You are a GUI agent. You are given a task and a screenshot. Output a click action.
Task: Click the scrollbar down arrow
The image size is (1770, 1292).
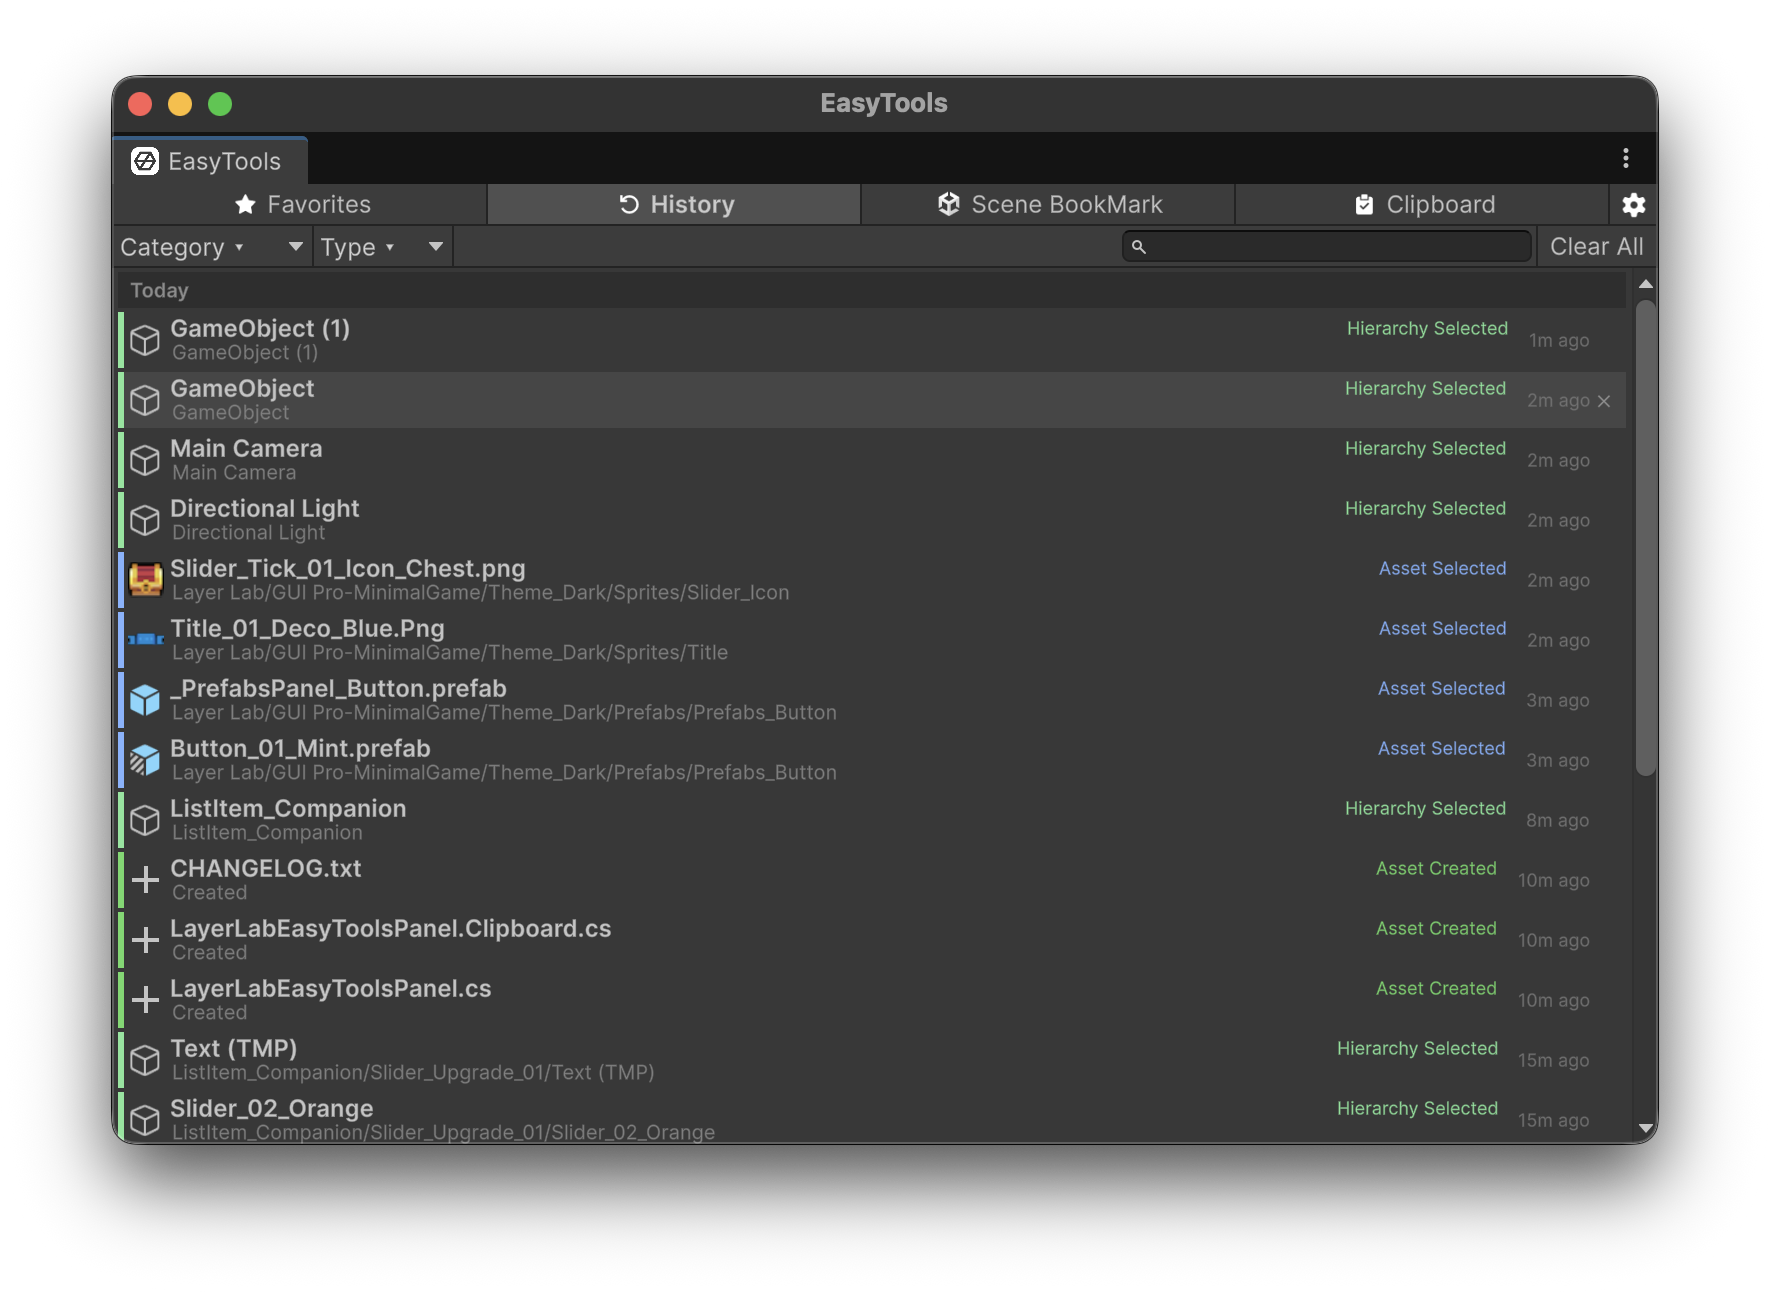[1645, 1128]
